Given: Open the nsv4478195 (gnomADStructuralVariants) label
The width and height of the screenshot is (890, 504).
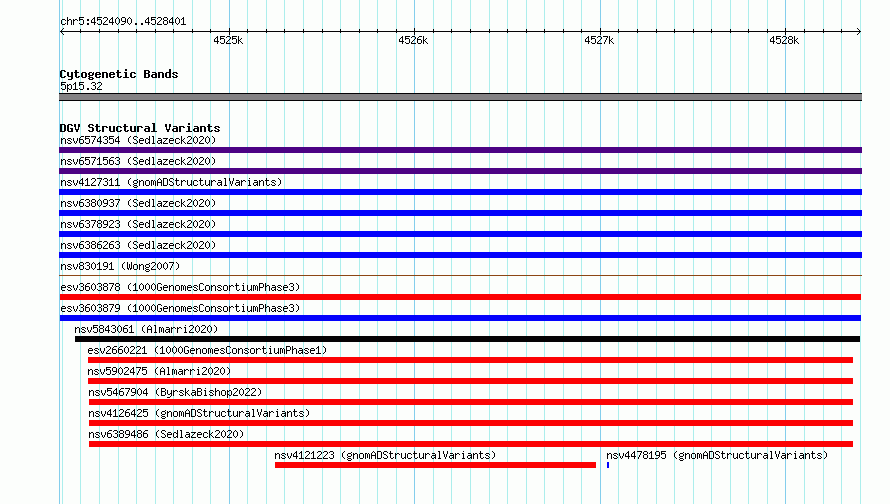Looking at the screenshot, I should (717, 455).
